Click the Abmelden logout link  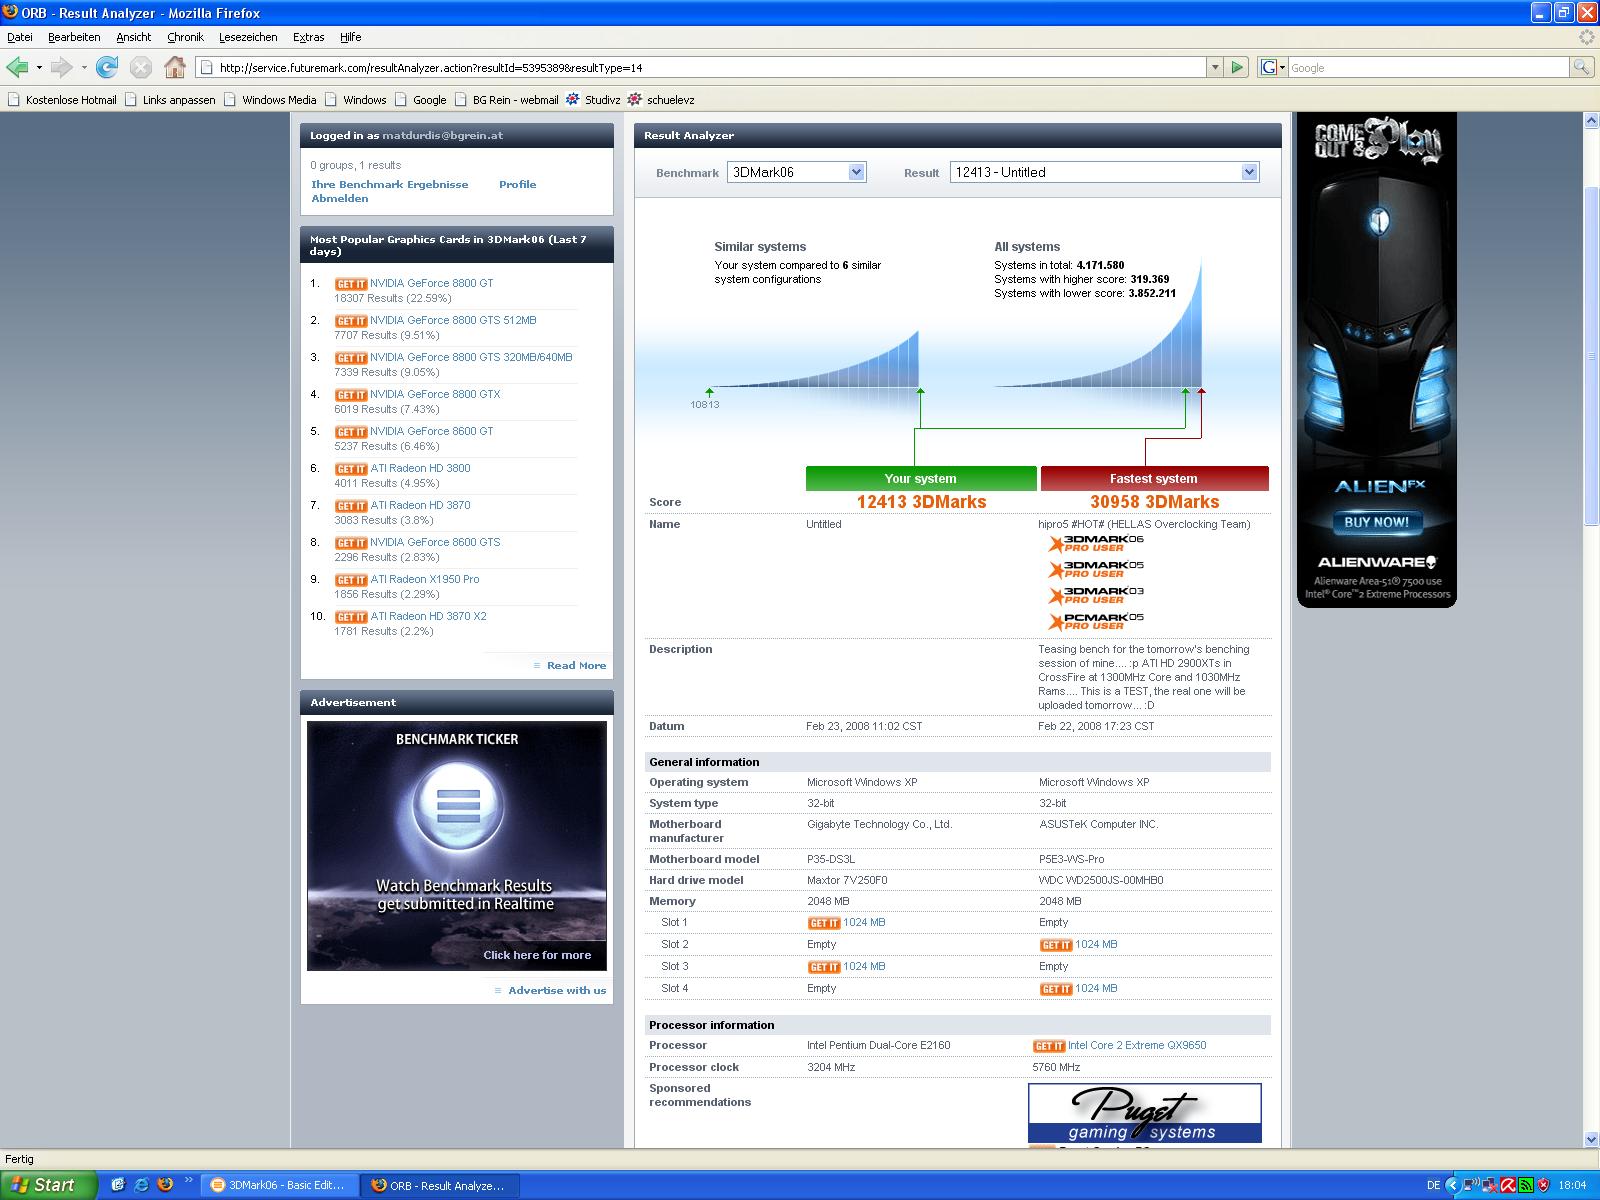click(x=339, y=198)
